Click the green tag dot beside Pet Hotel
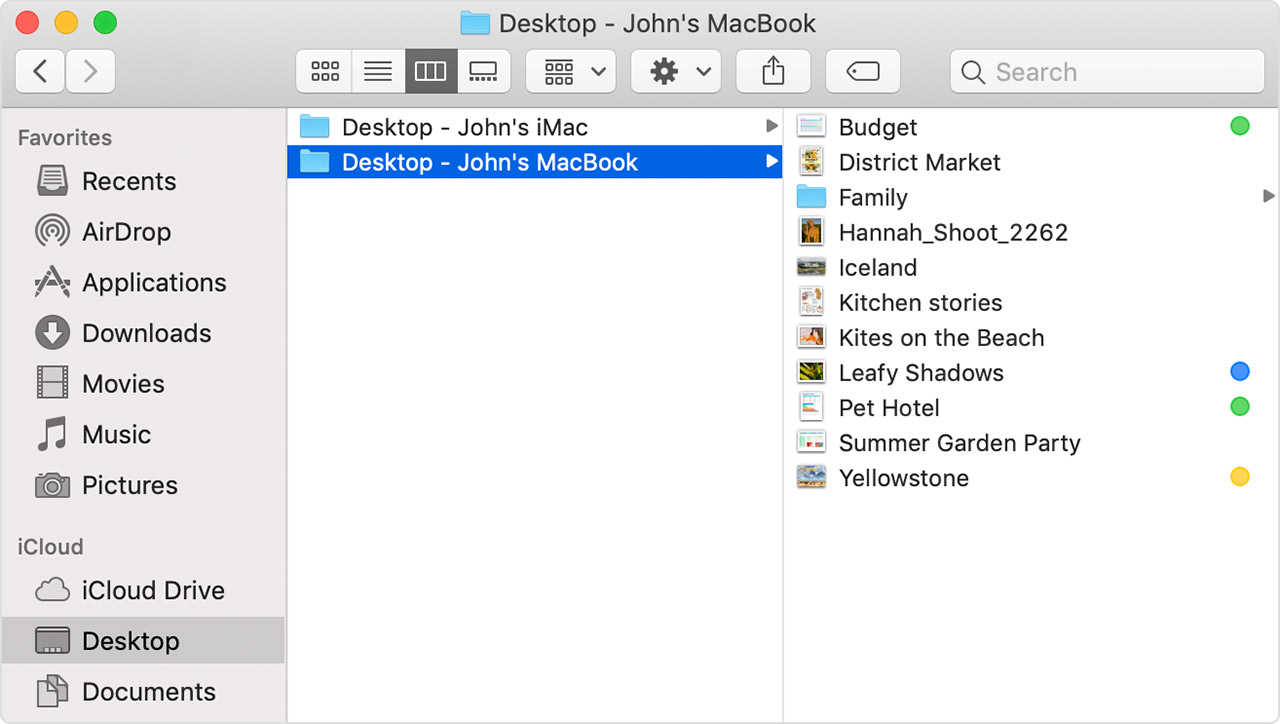The height and width of the screenshot is (724, 1280). coord(1240,406)
